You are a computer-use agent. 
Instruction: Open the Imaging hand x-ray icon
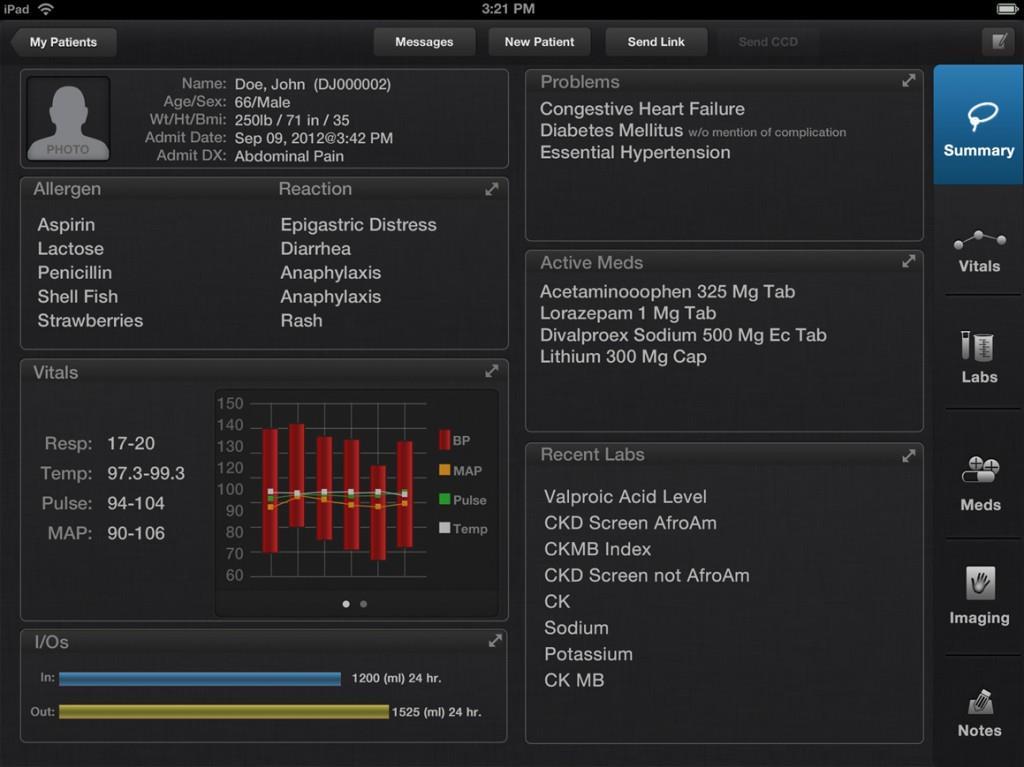tap(980, 583)
